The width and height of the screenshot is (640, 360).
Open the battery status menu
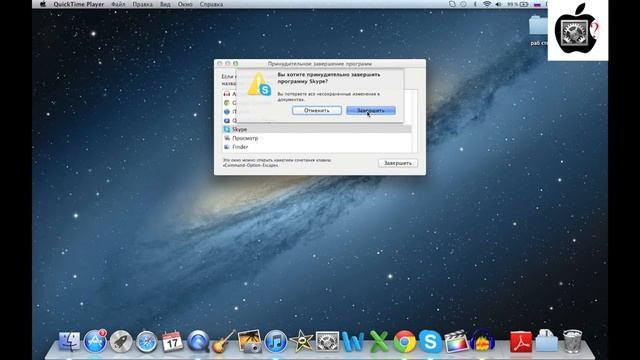point(518,4)
